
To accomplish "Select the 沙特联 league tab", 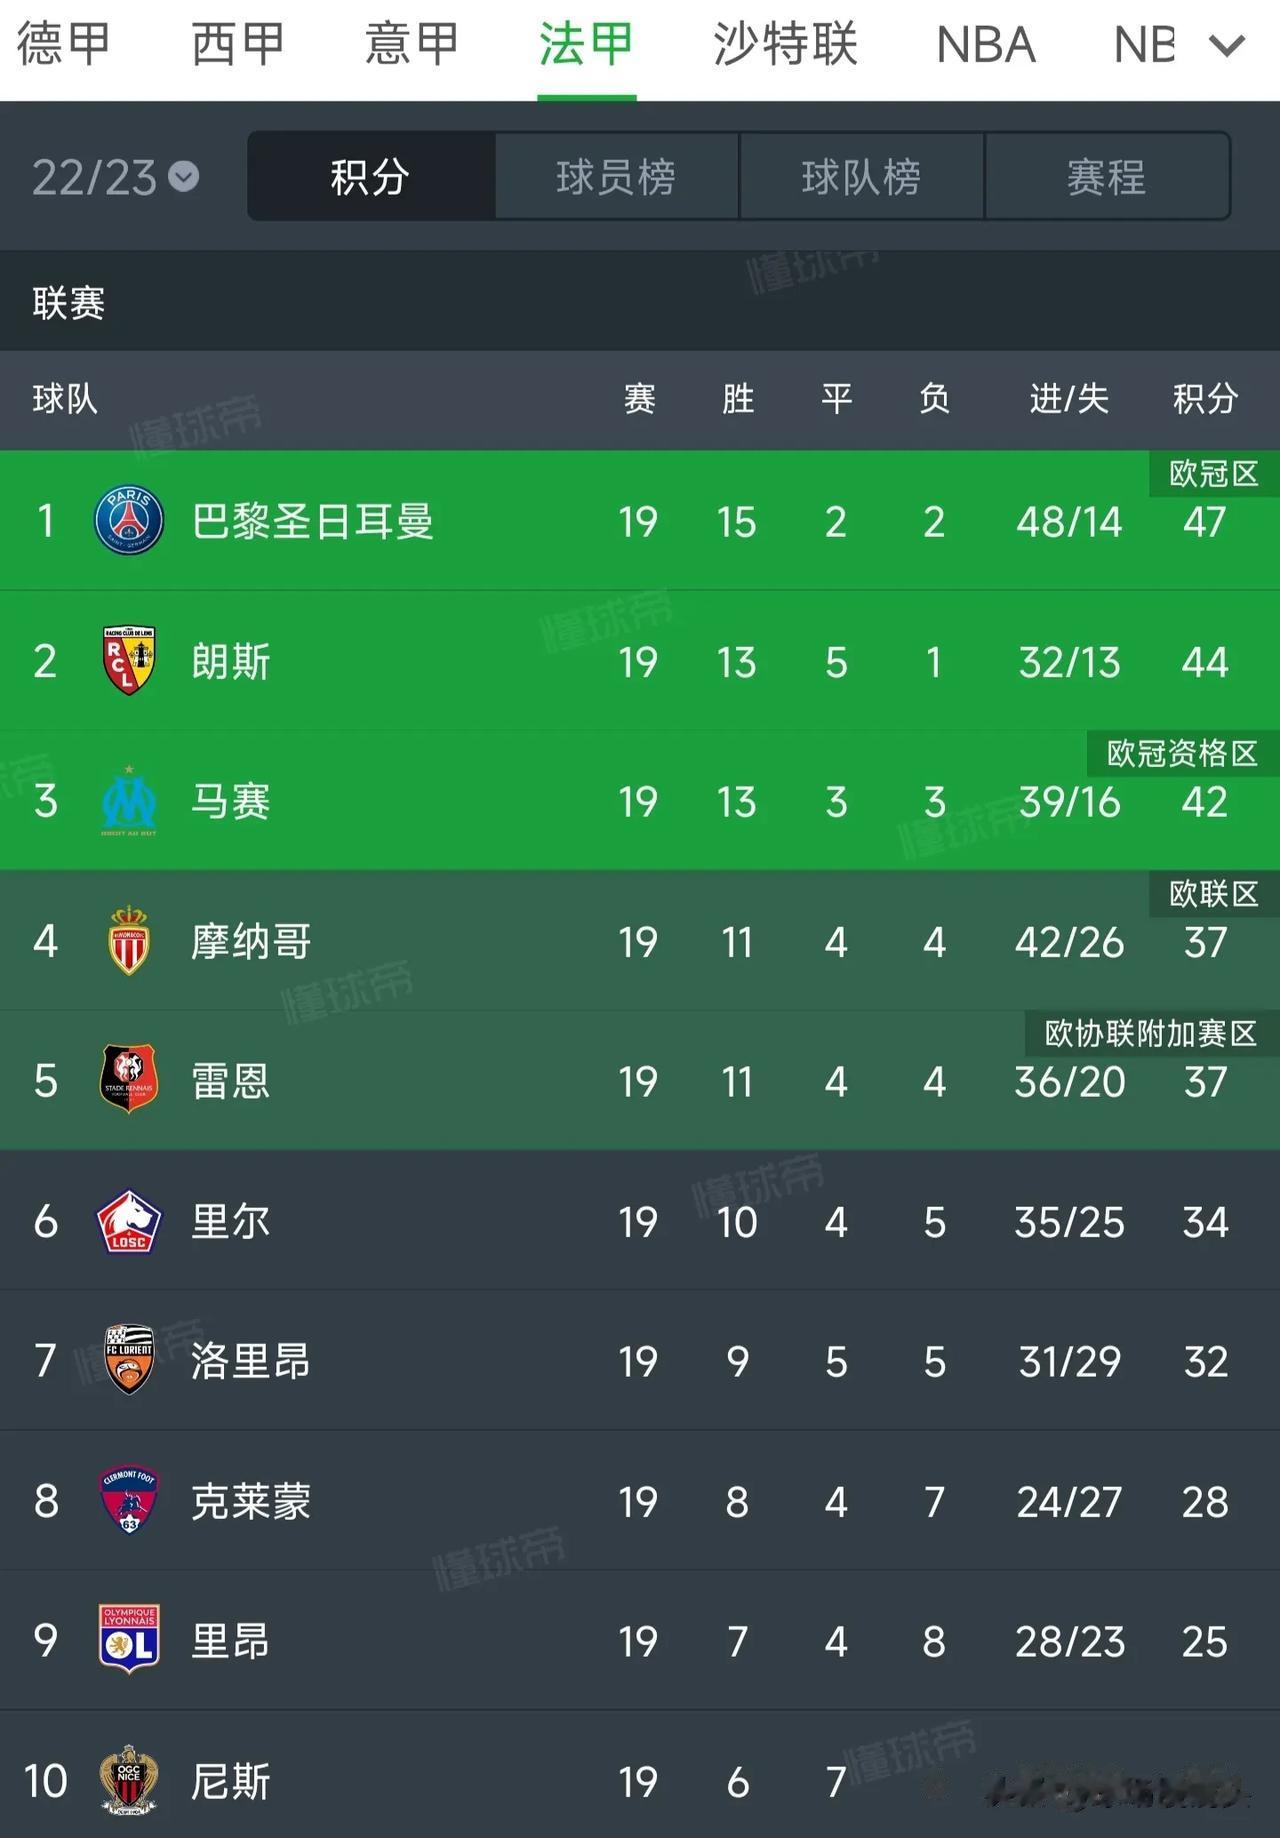I will [x=785, y=45].
